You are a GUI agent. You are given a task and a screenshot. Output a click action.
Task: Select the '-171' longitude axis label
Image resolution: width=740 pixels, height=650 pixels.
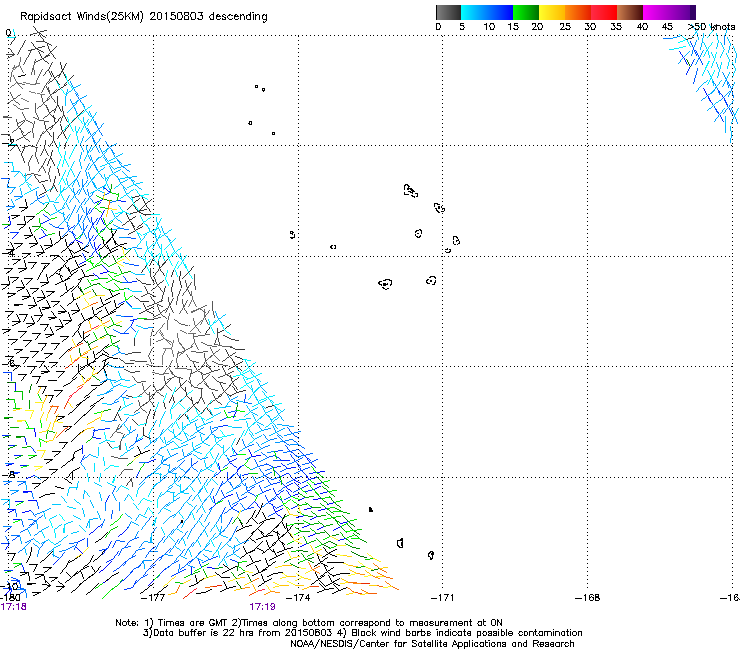click(x=442, y=598)
